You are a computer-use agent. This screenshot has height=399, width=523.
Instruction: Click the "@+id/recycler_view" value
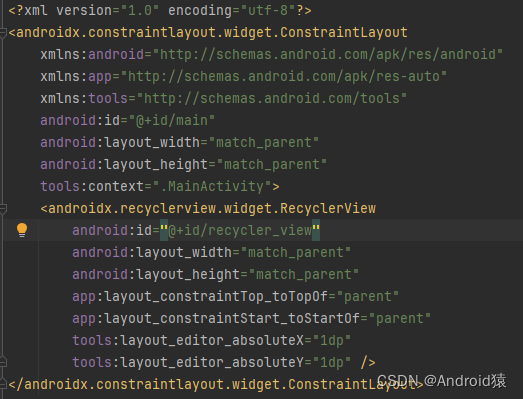pyautogui.click(x=240, y=231)
